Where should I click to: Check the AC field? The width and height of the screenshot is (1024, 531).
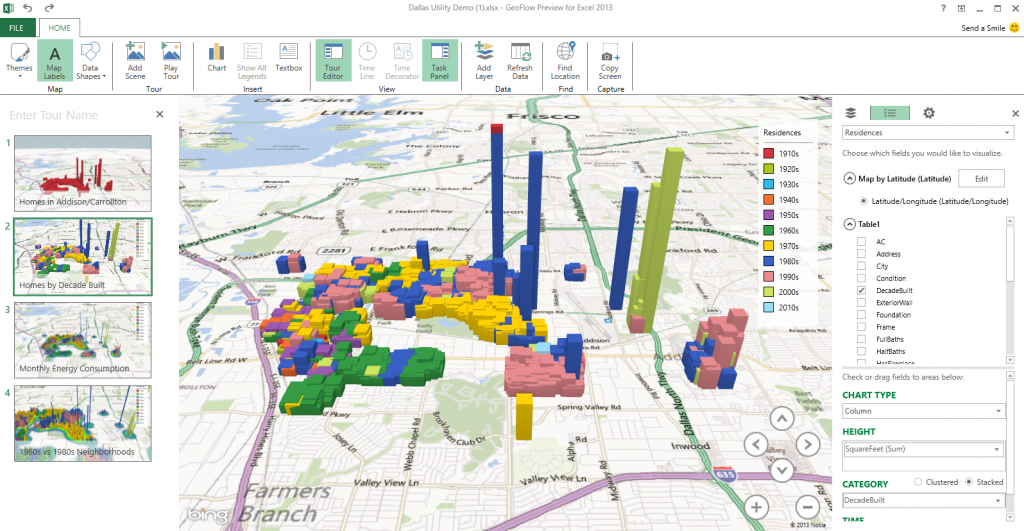[861, 242]
